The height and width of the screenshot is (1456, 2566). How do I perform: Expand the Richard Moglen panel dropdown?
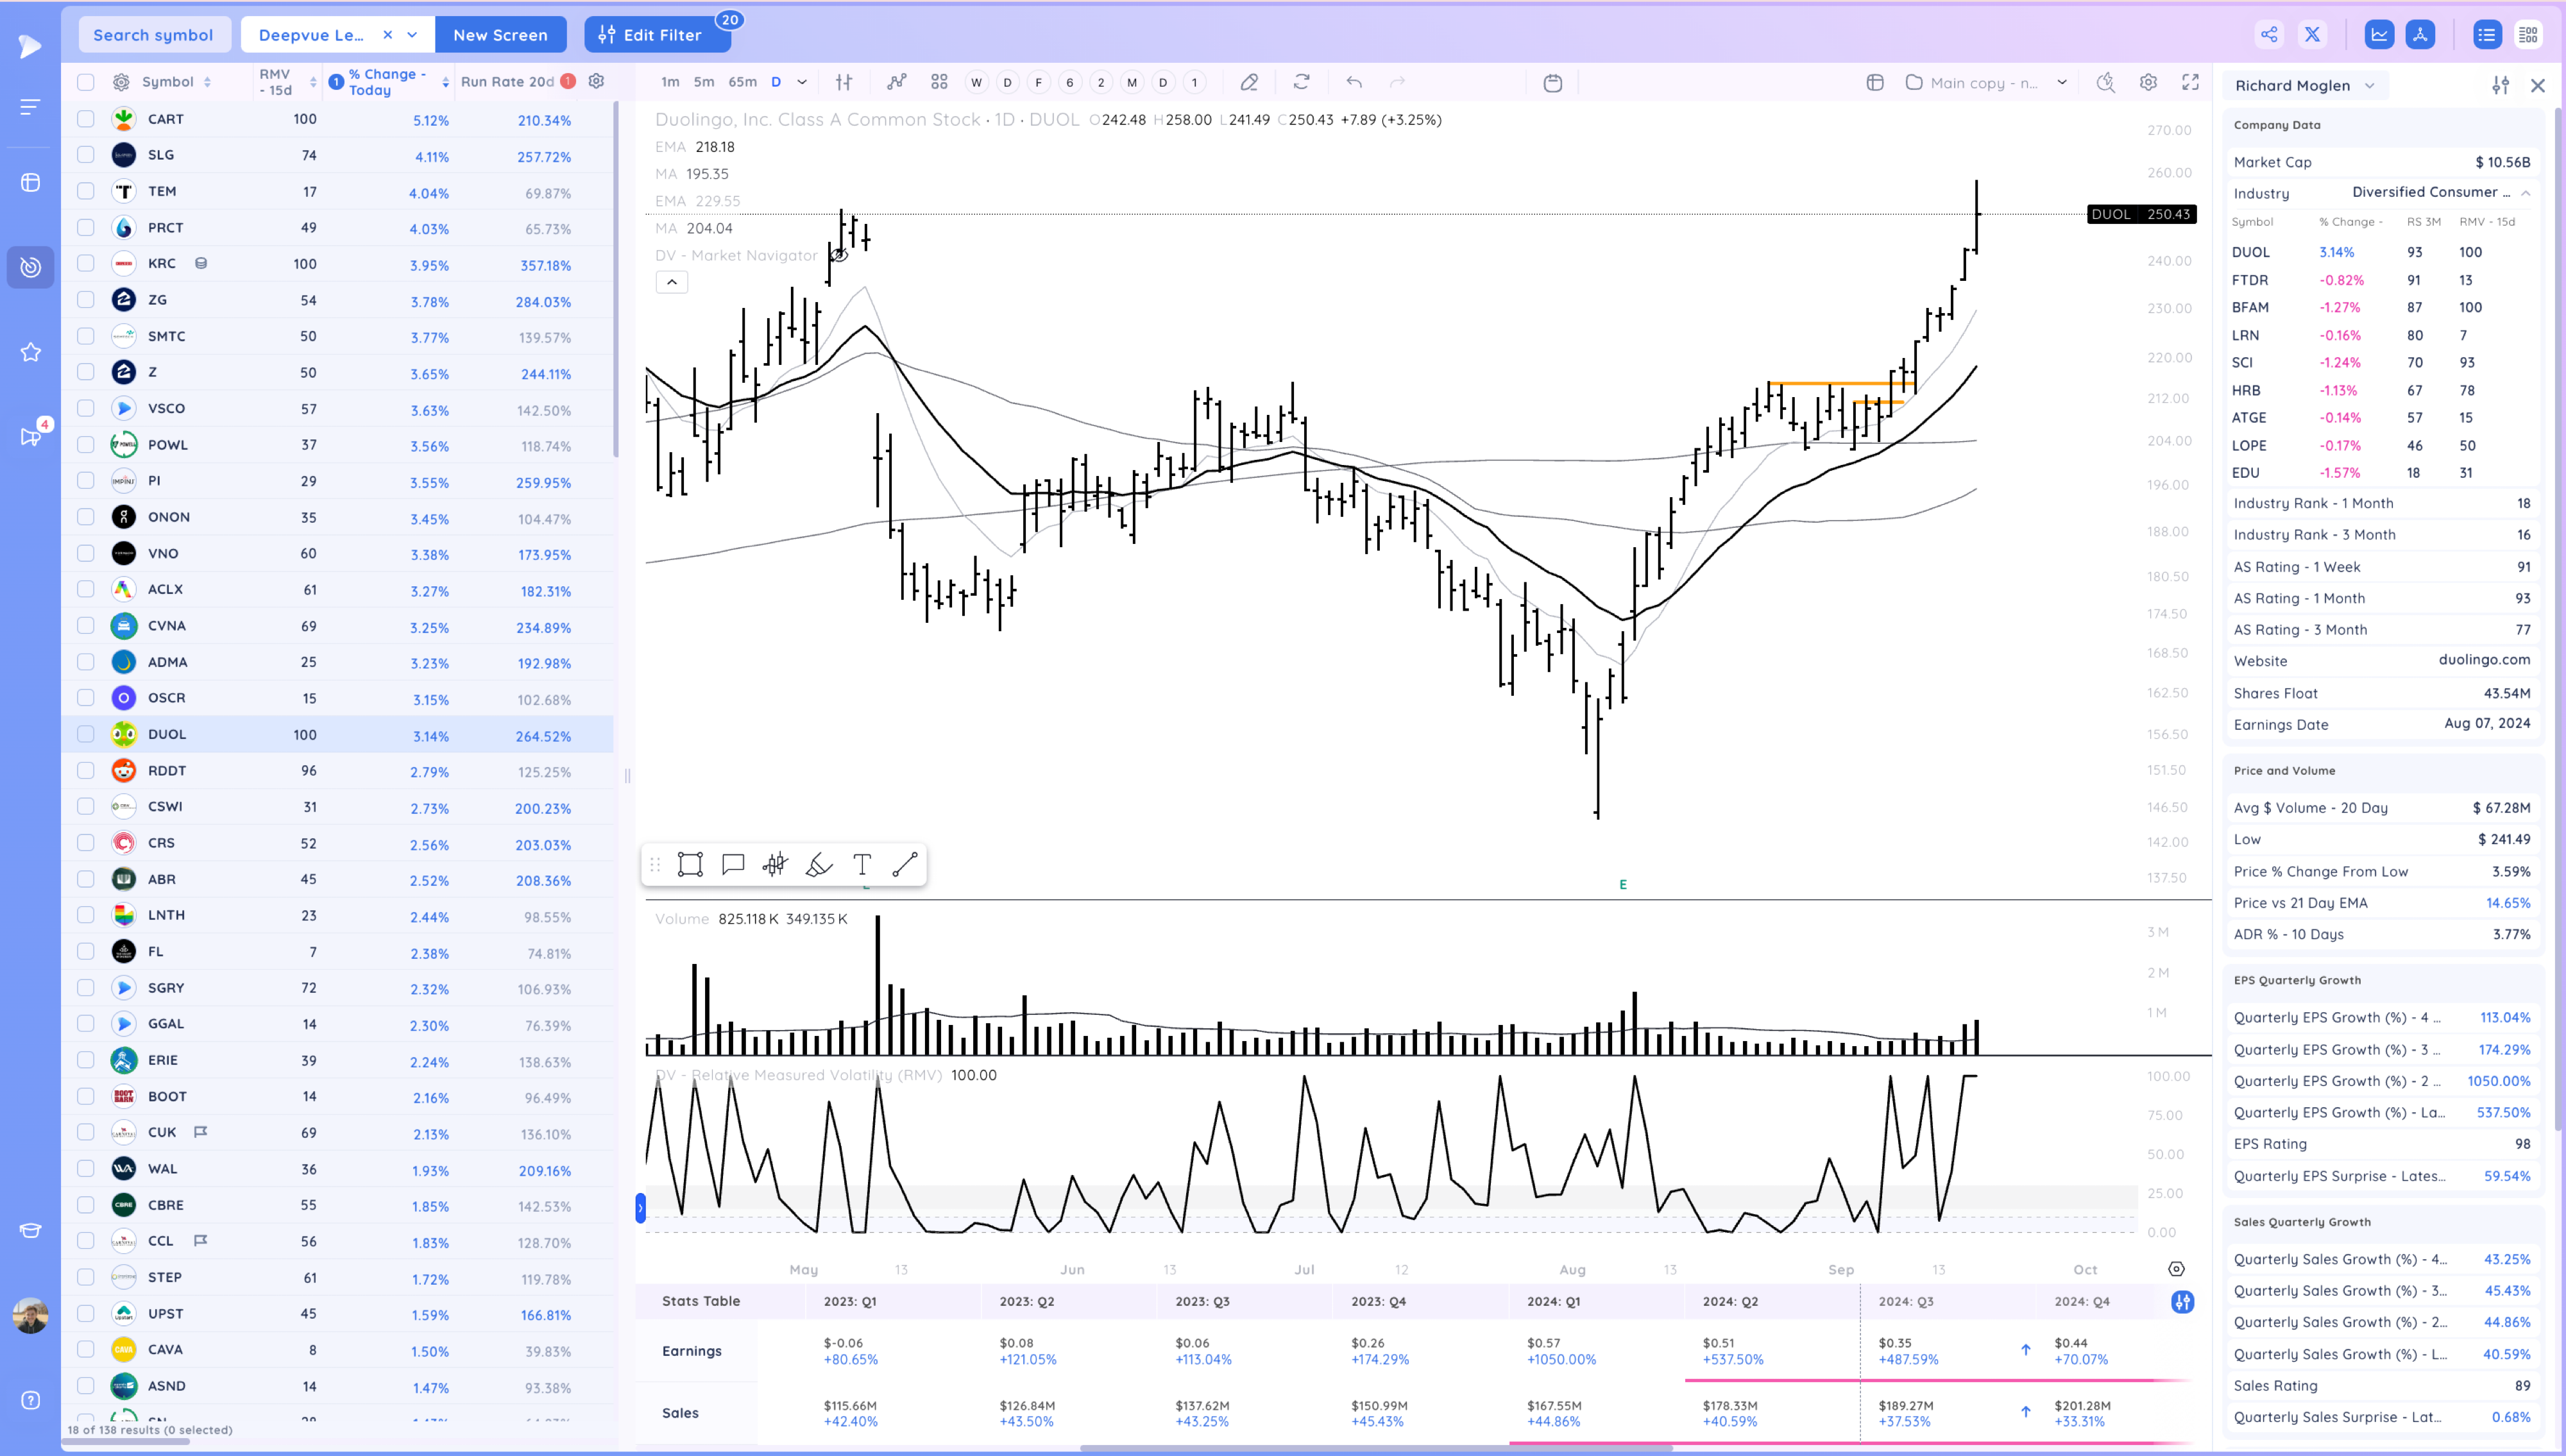[2369, 85]
